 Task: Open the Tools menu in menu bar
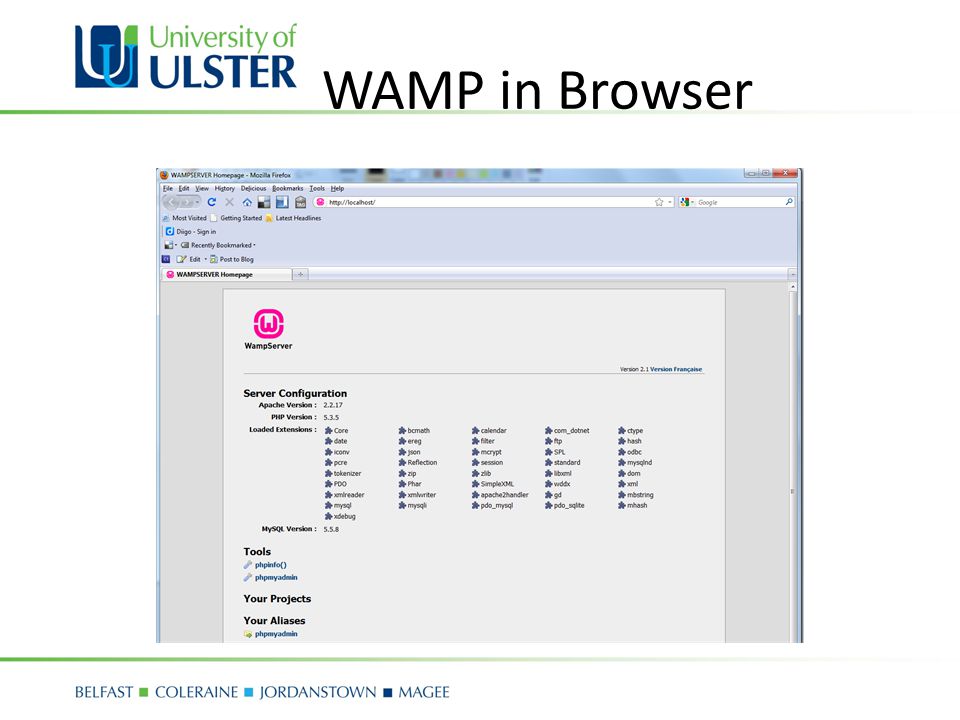(317, 189)
